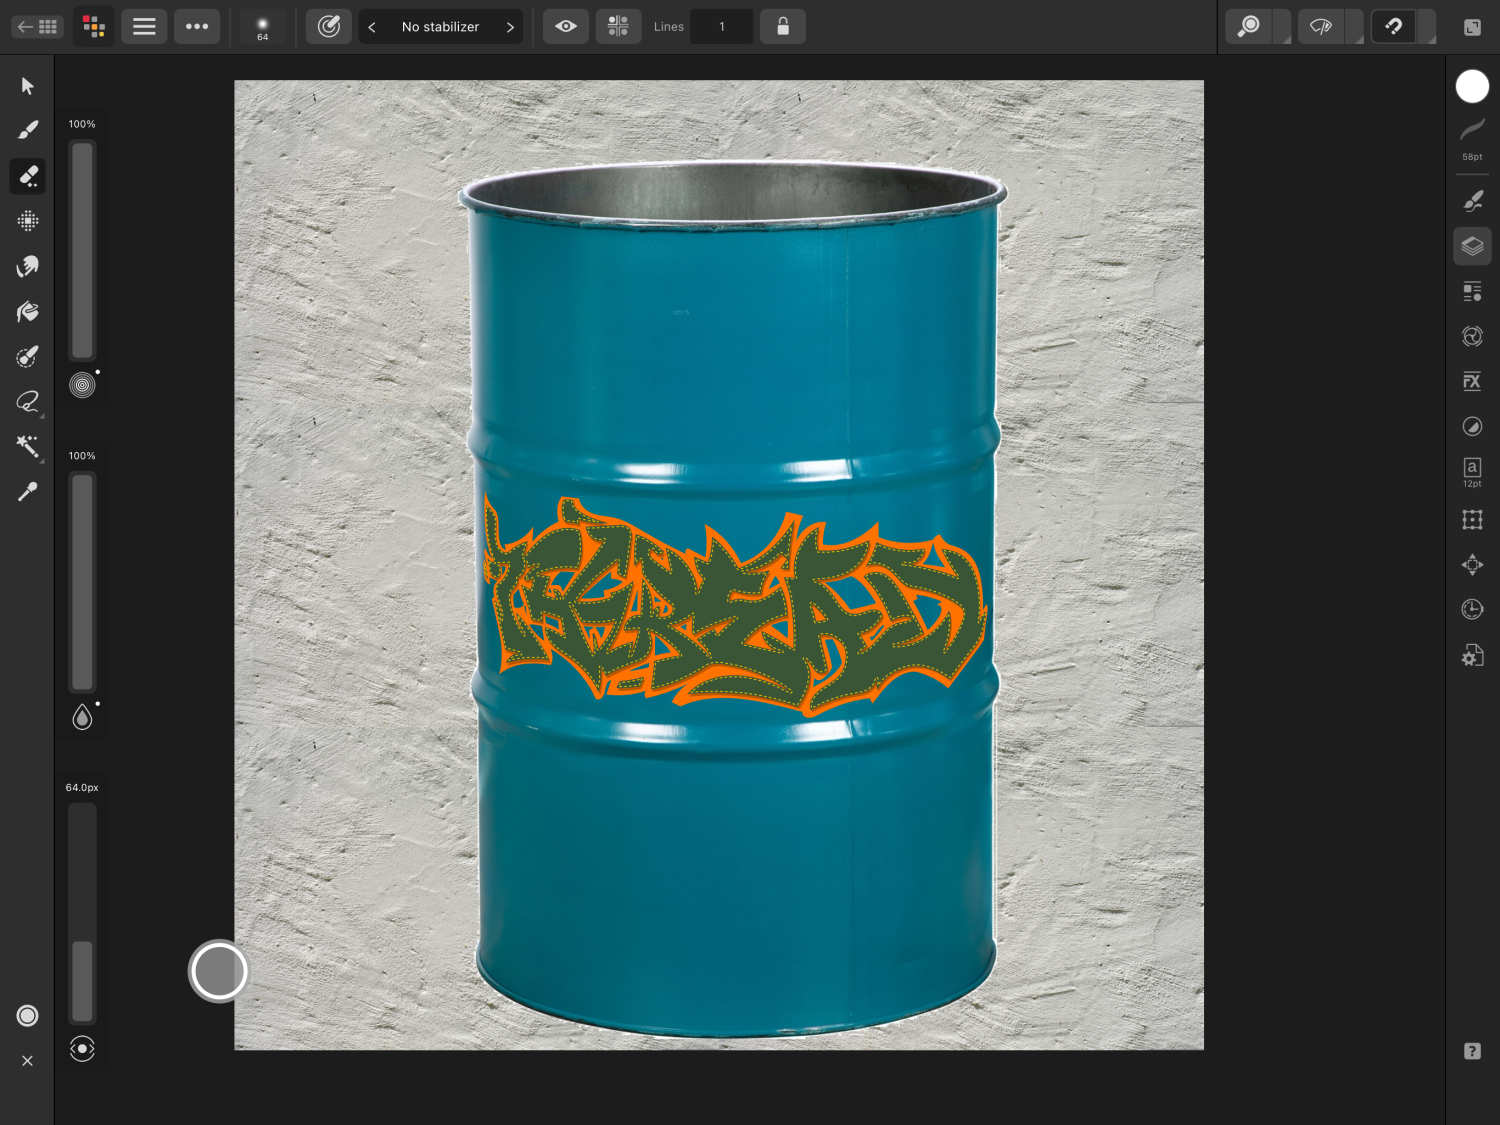This screenshot has height=1125, width=1500.
Task: Toggle the symmetry lock icon
Action: [x=783, y=27]
